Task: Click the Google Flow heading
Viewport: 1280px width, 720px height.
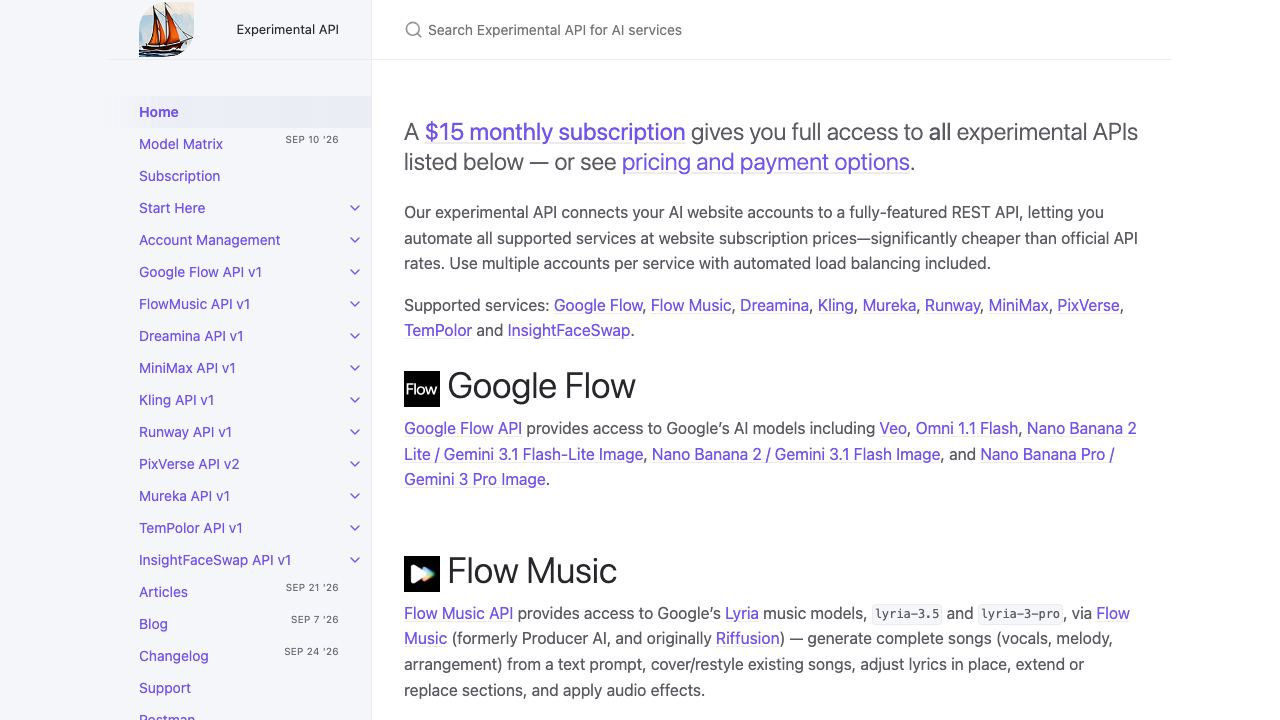Action: click(542, 386)
